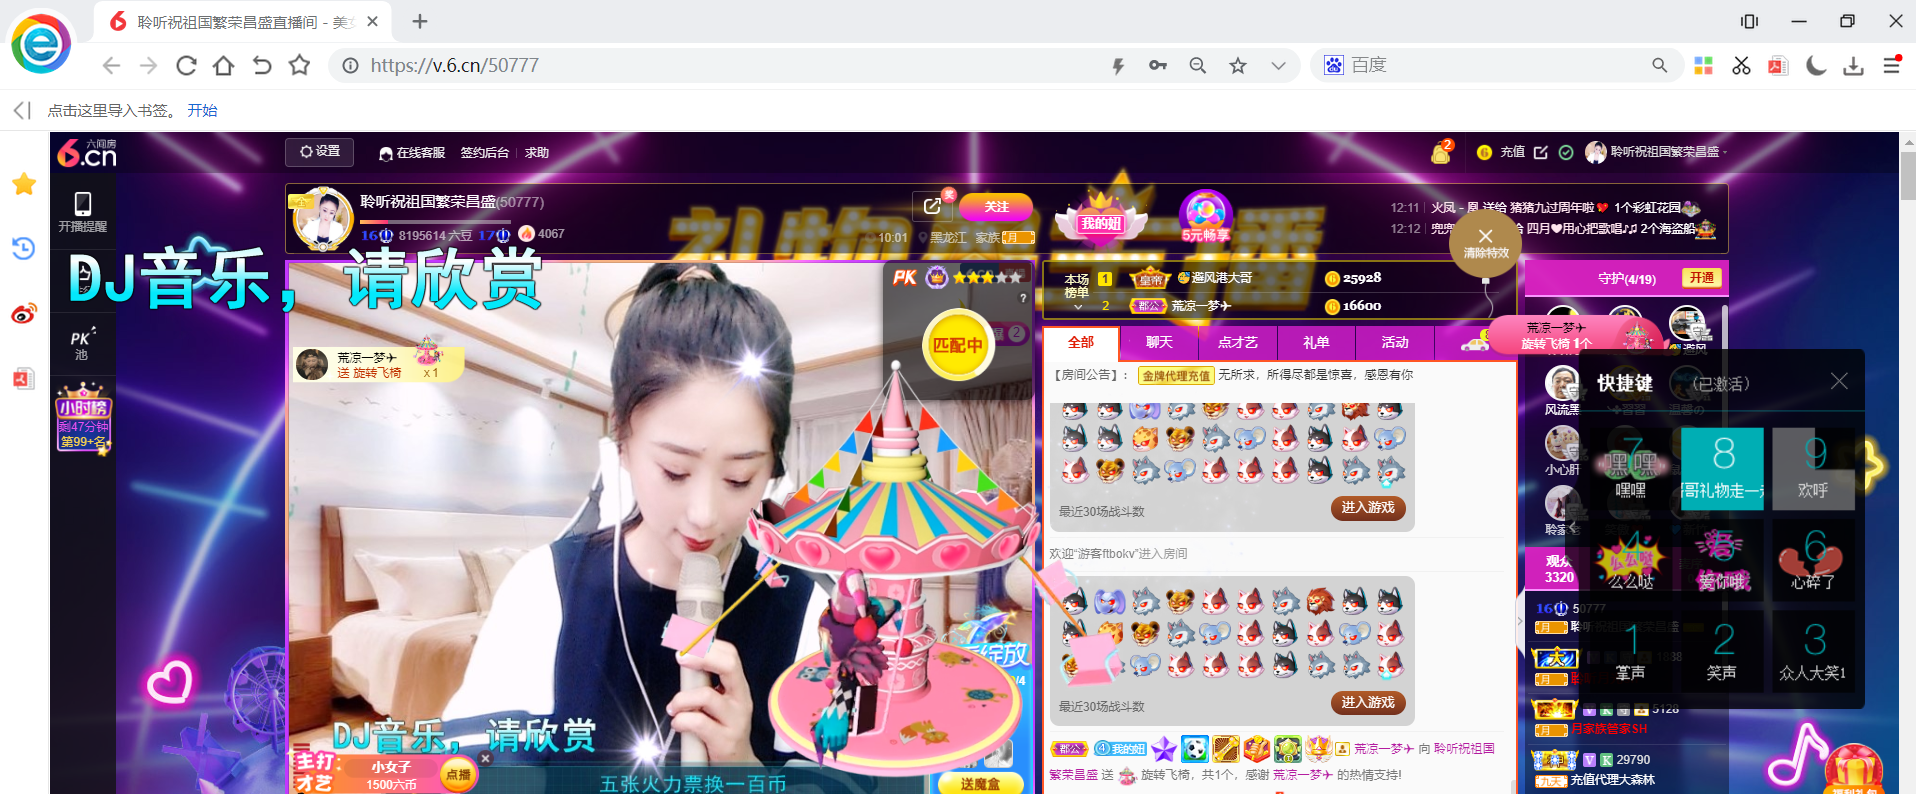Click the green checkmark circle icon

click(1566, 152)
